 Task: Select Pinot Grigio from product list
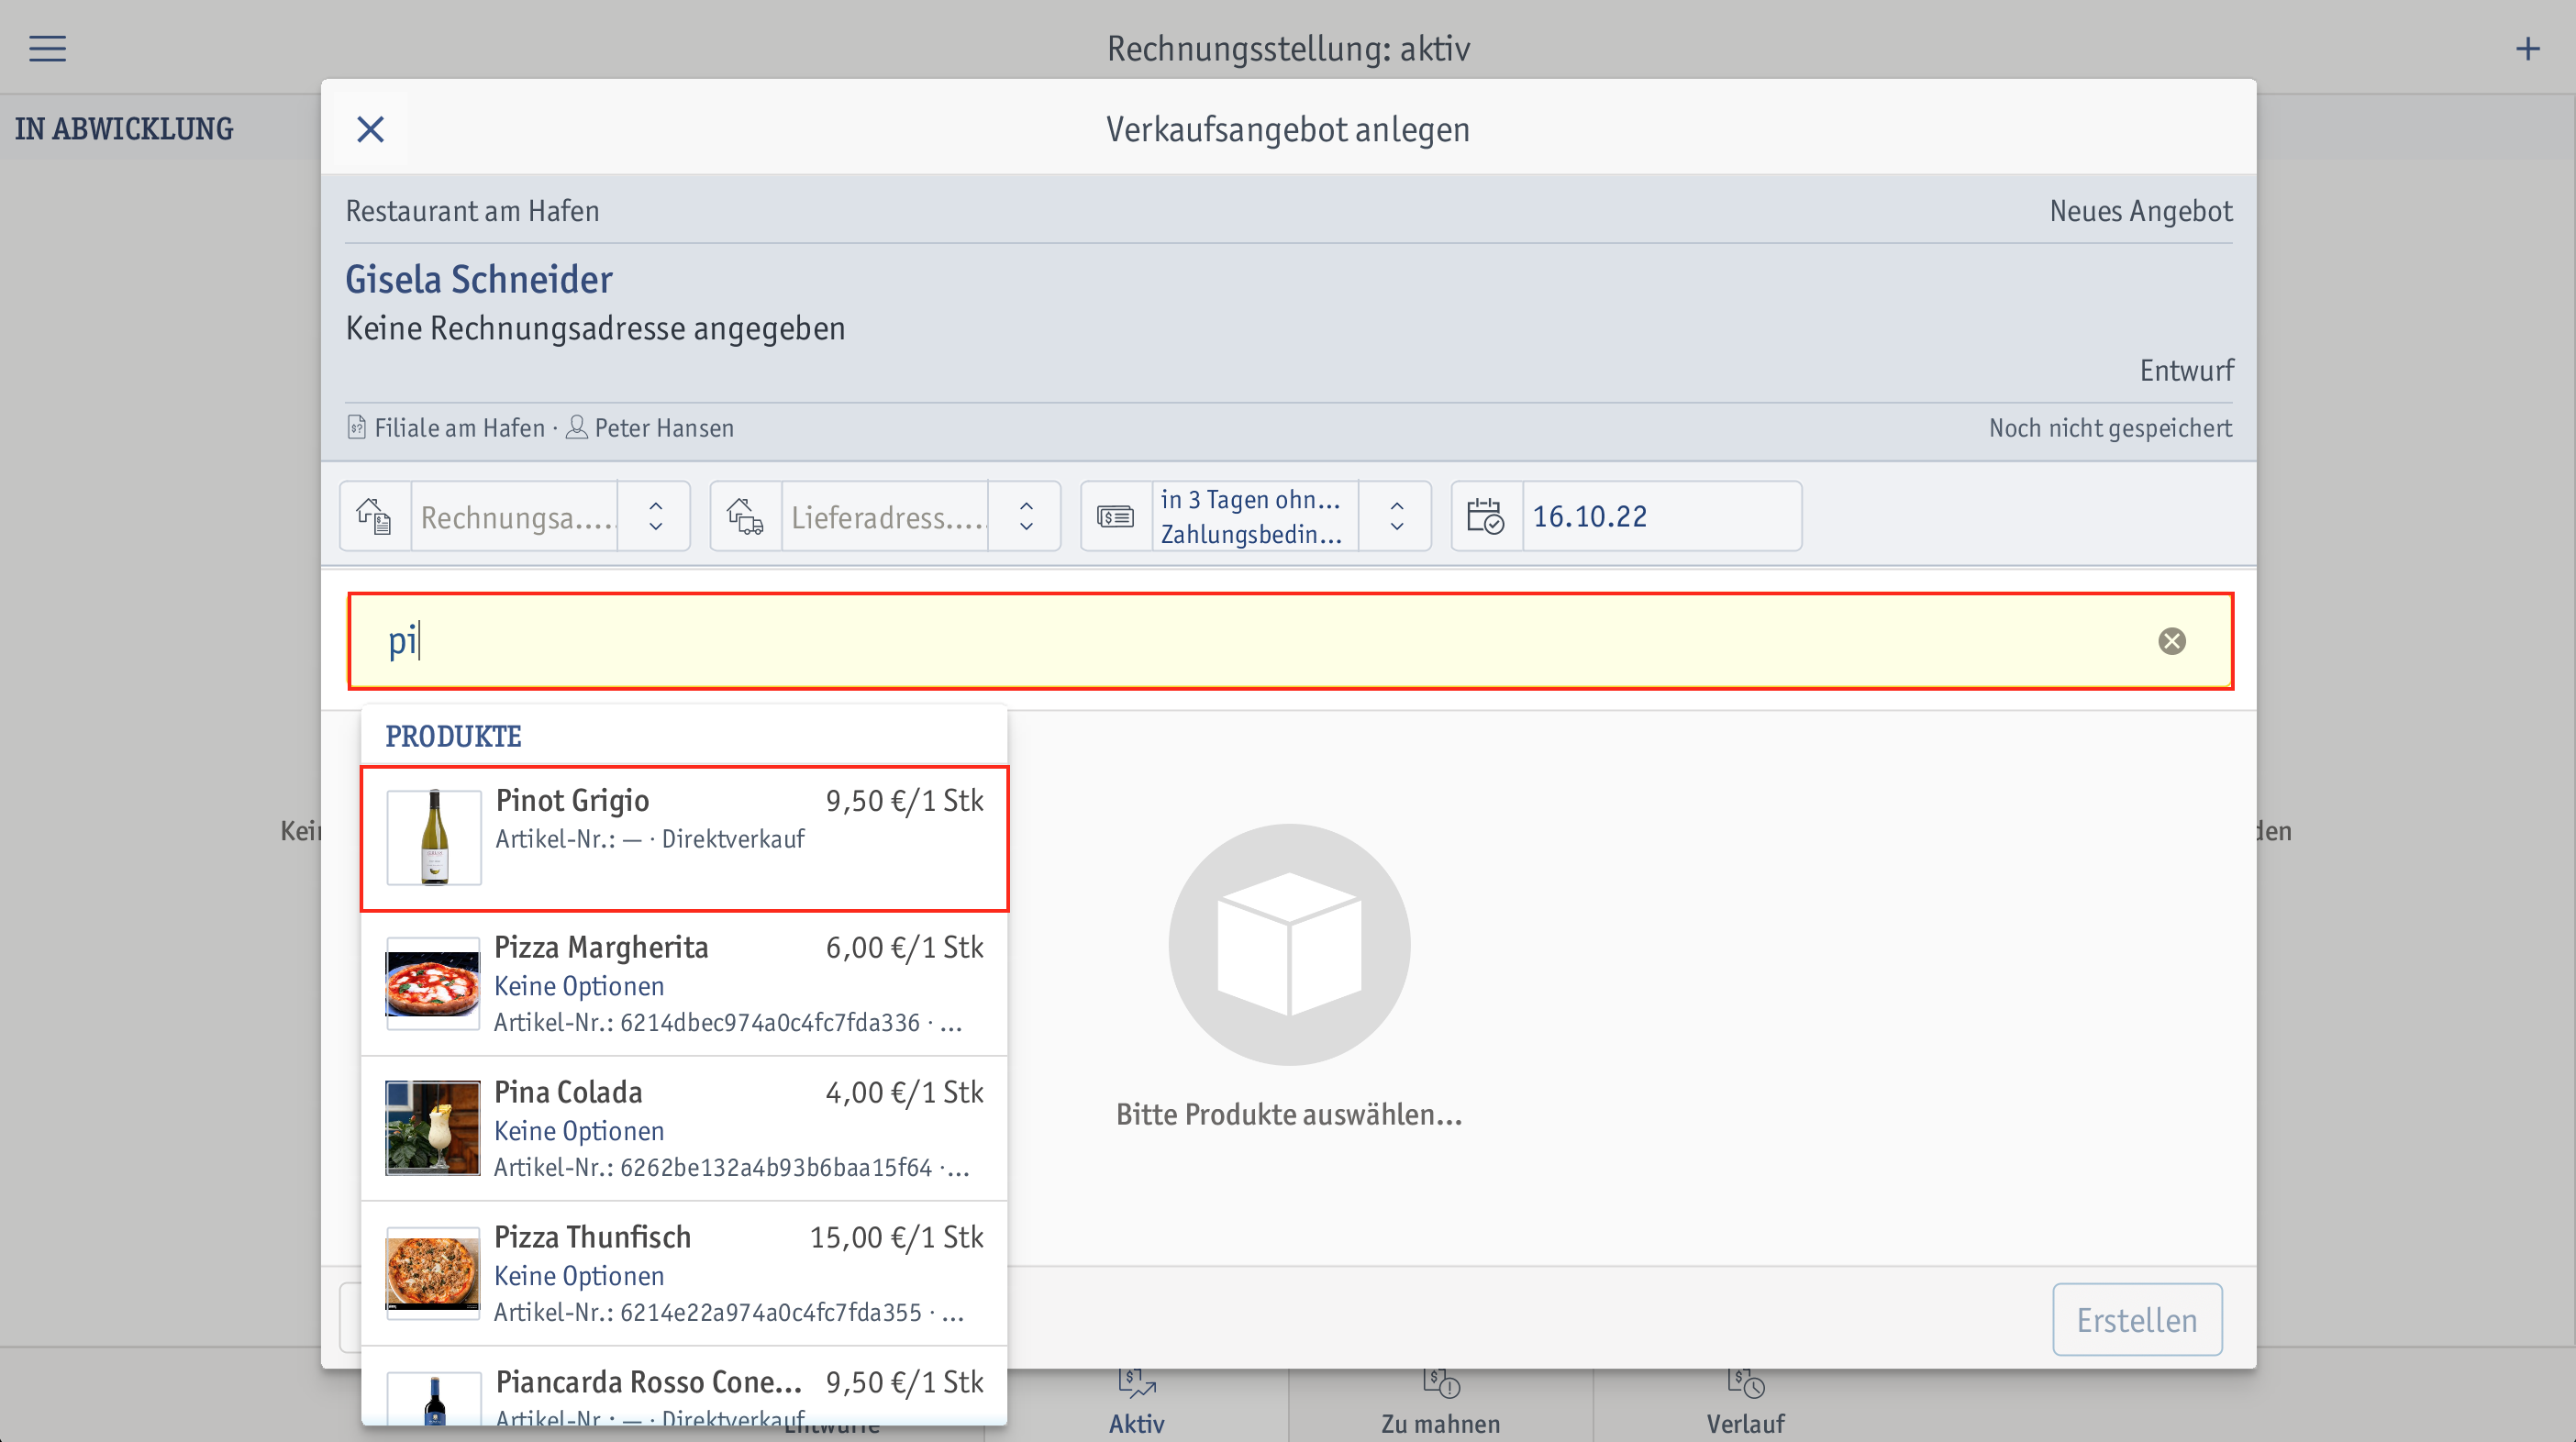tap(684, 839)
